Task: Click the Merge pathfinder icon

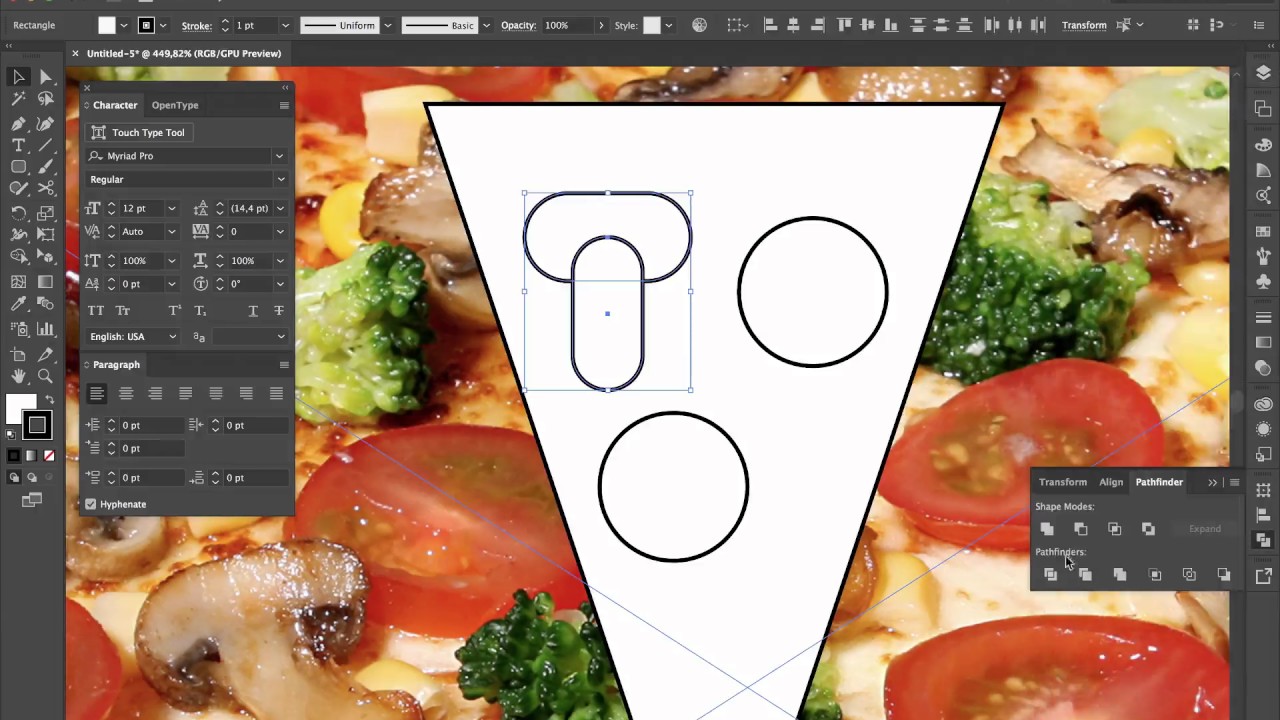Action: 1120,575
